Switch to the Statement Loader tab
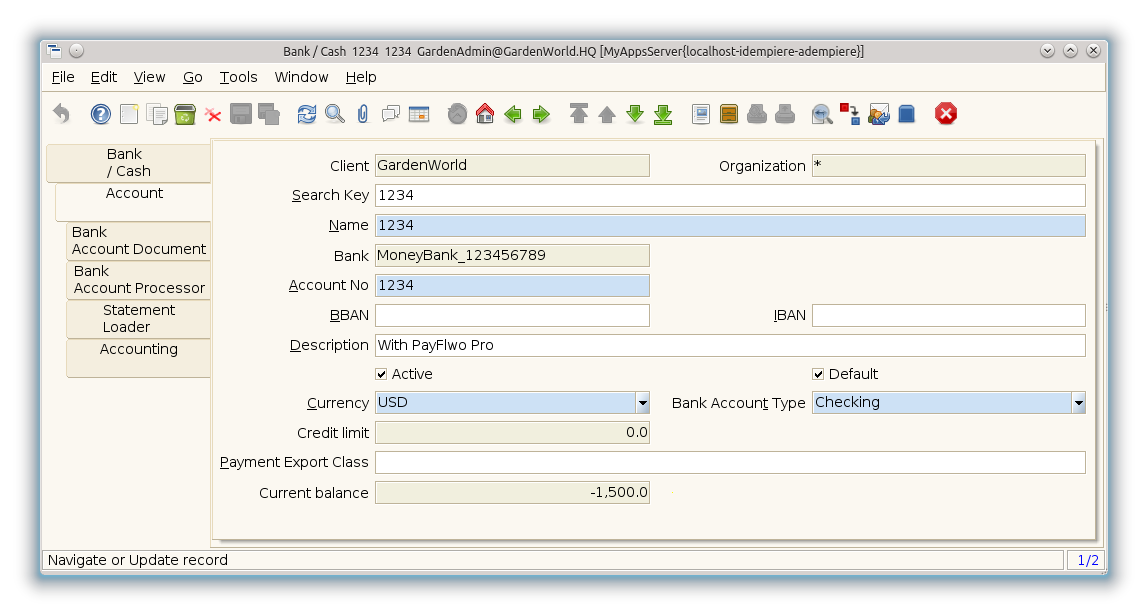The image size is (1148, 615). 138,319
